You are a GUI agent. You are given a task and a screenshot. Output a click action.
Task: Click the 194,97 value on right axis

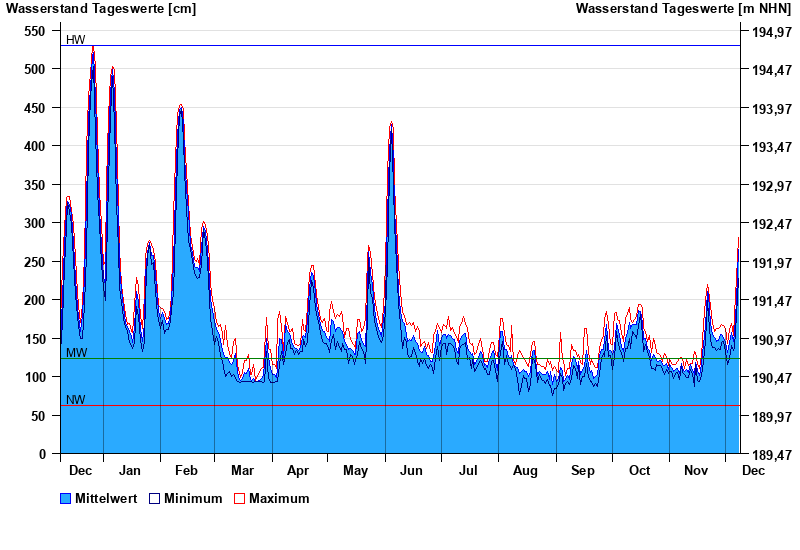[771, 31]
